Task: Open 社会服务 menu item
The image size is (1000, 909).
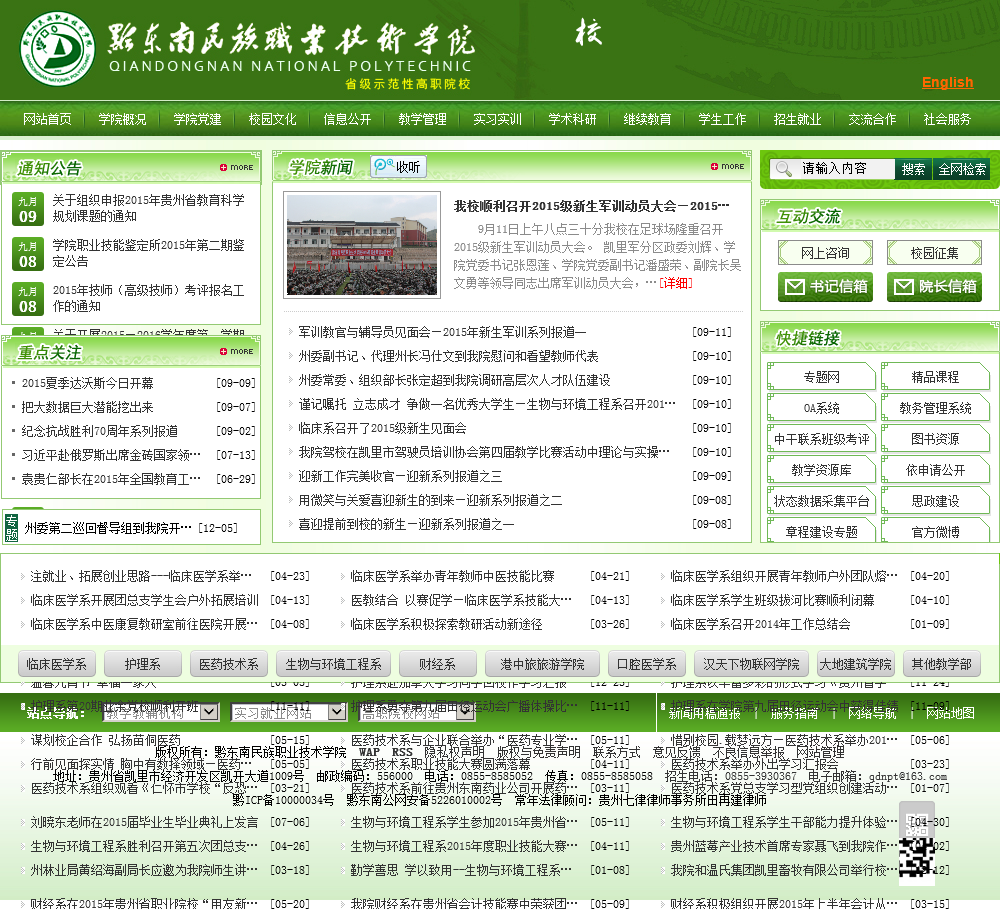Action: 947,119
